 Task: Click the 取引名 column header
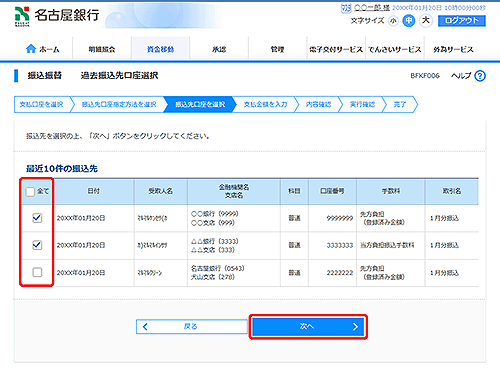coord(452,191)
